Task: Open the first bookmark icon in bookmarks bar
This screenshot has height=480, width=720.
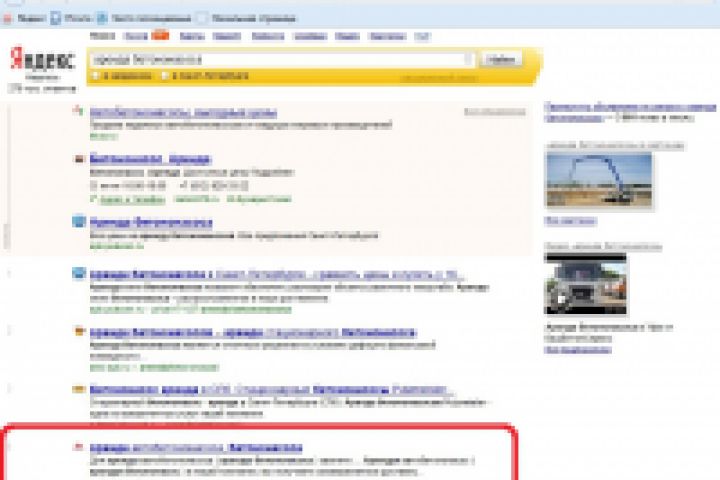Action: (7, 19)
